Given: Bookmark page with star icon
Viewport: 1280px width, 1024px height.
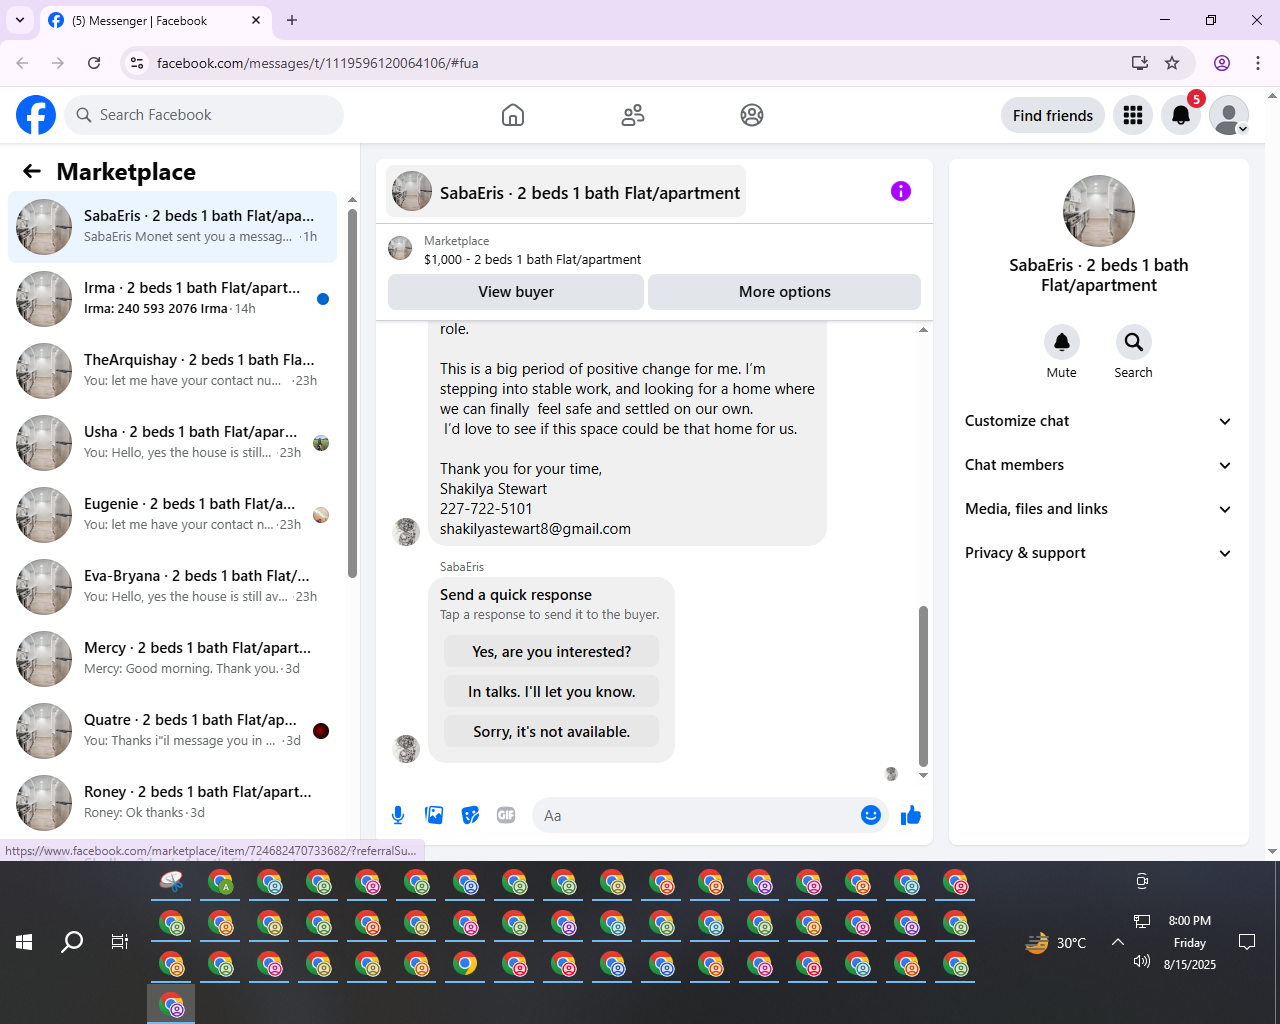Looking at the screenshot, I should (x=1172, y=63).
